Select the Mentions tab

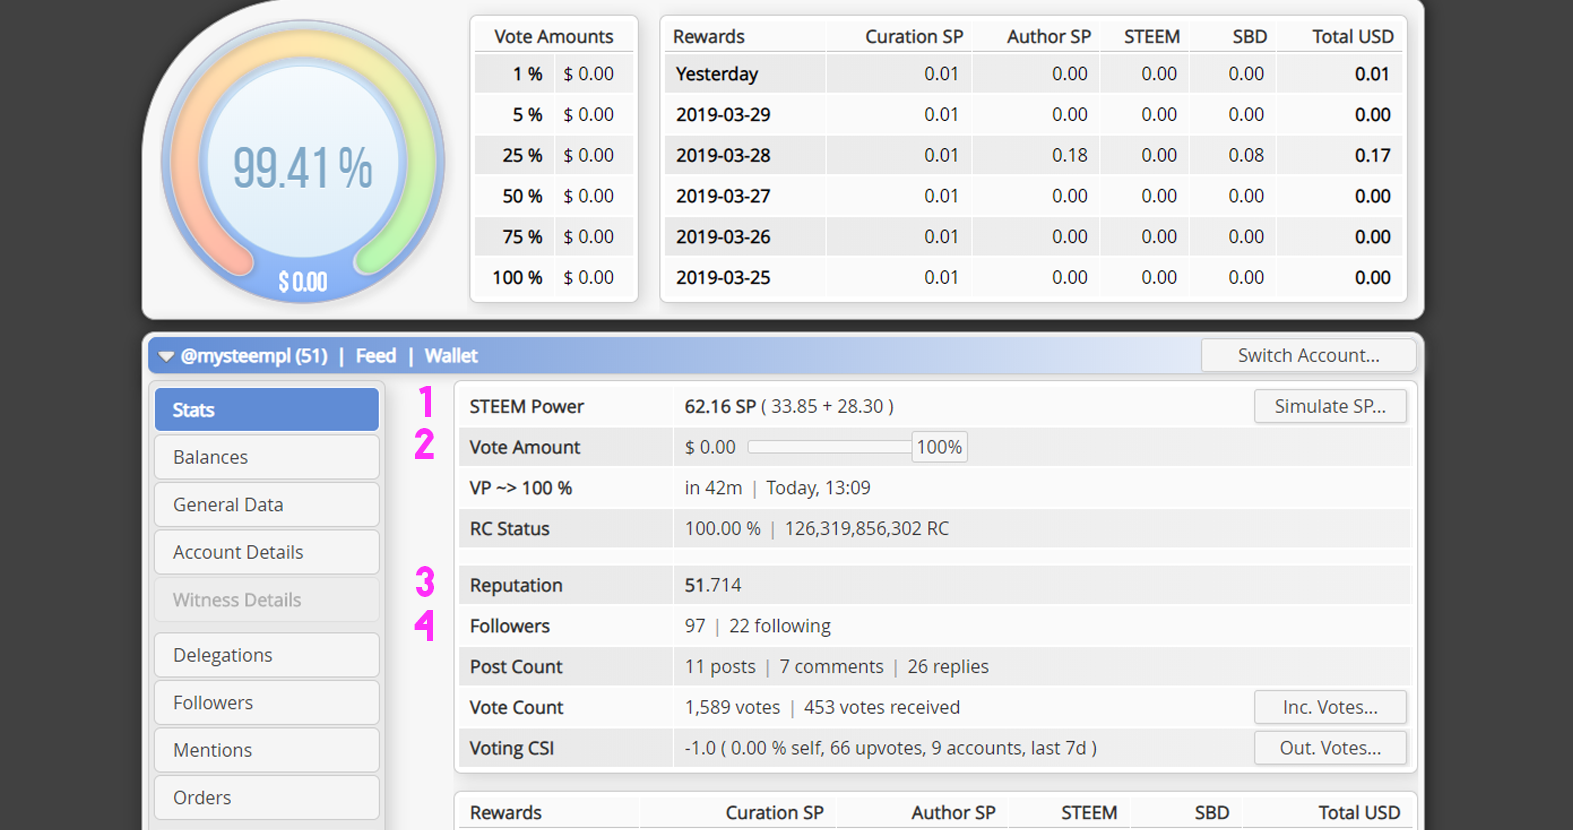tap(267, 750)
